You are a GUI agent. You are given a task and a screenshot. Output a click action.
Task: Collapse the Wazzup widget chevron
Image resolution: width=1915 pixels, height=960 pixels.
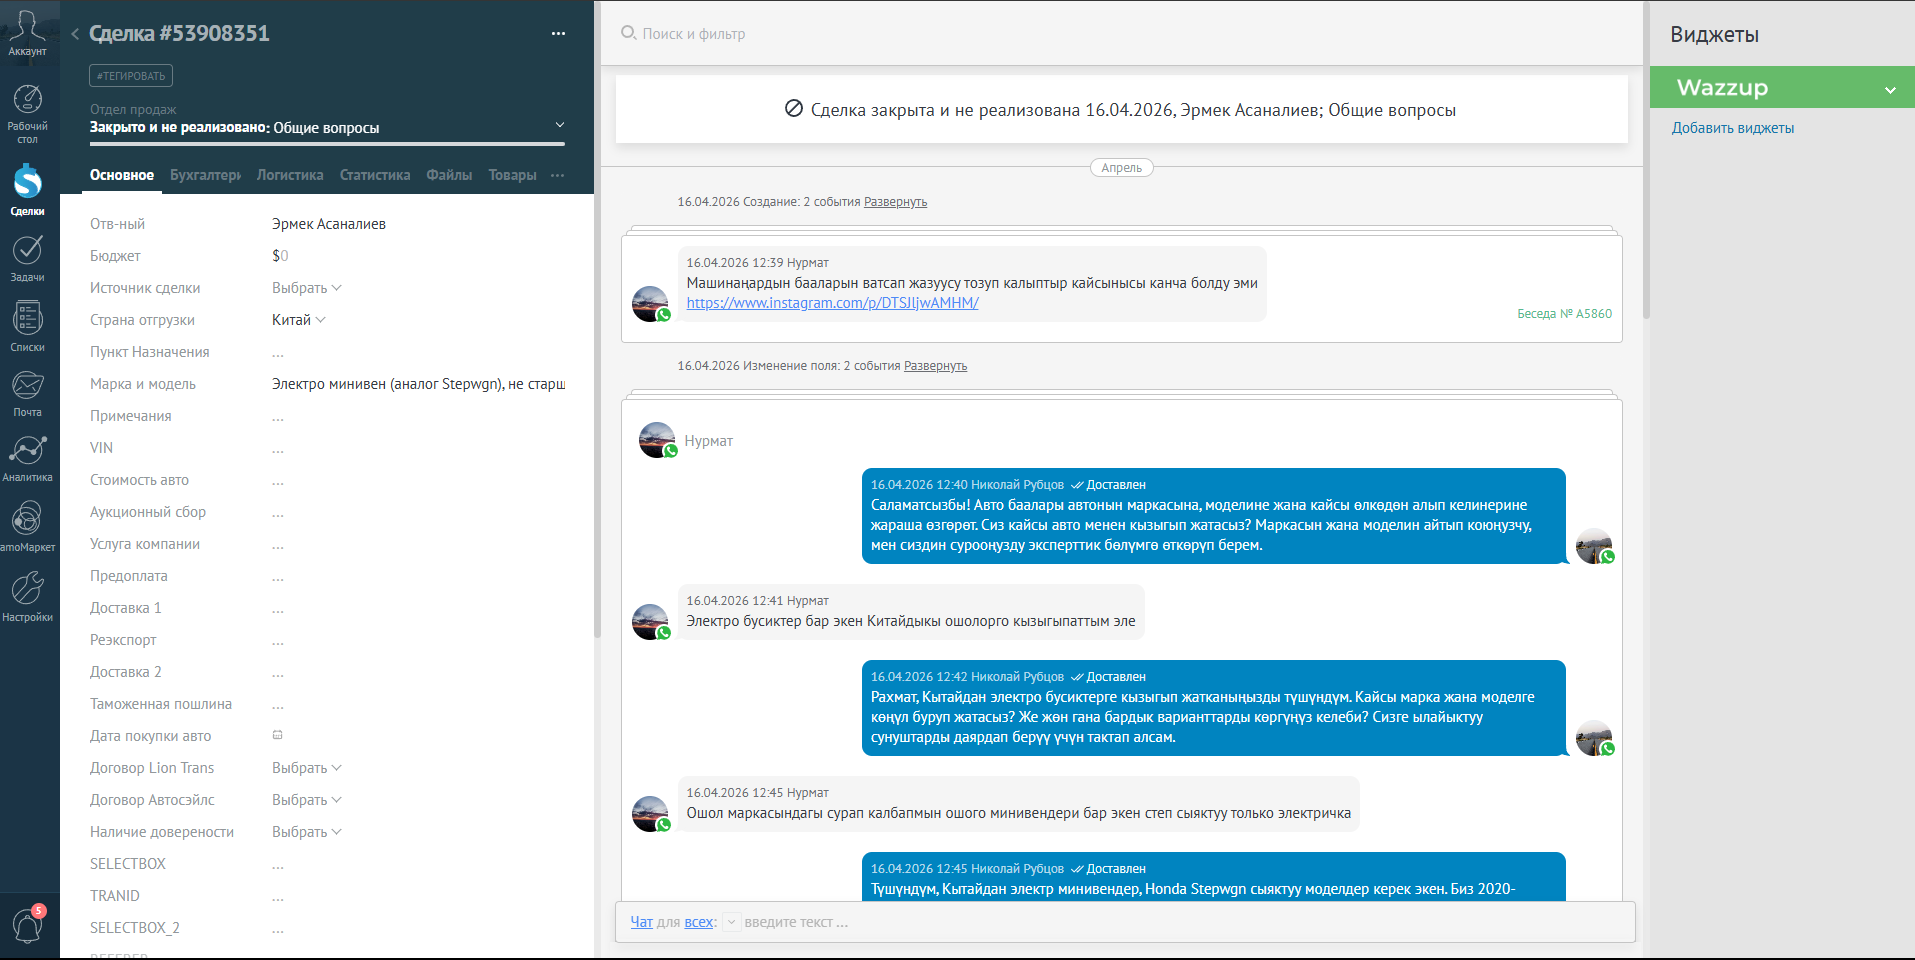(x=1890, y=90)
